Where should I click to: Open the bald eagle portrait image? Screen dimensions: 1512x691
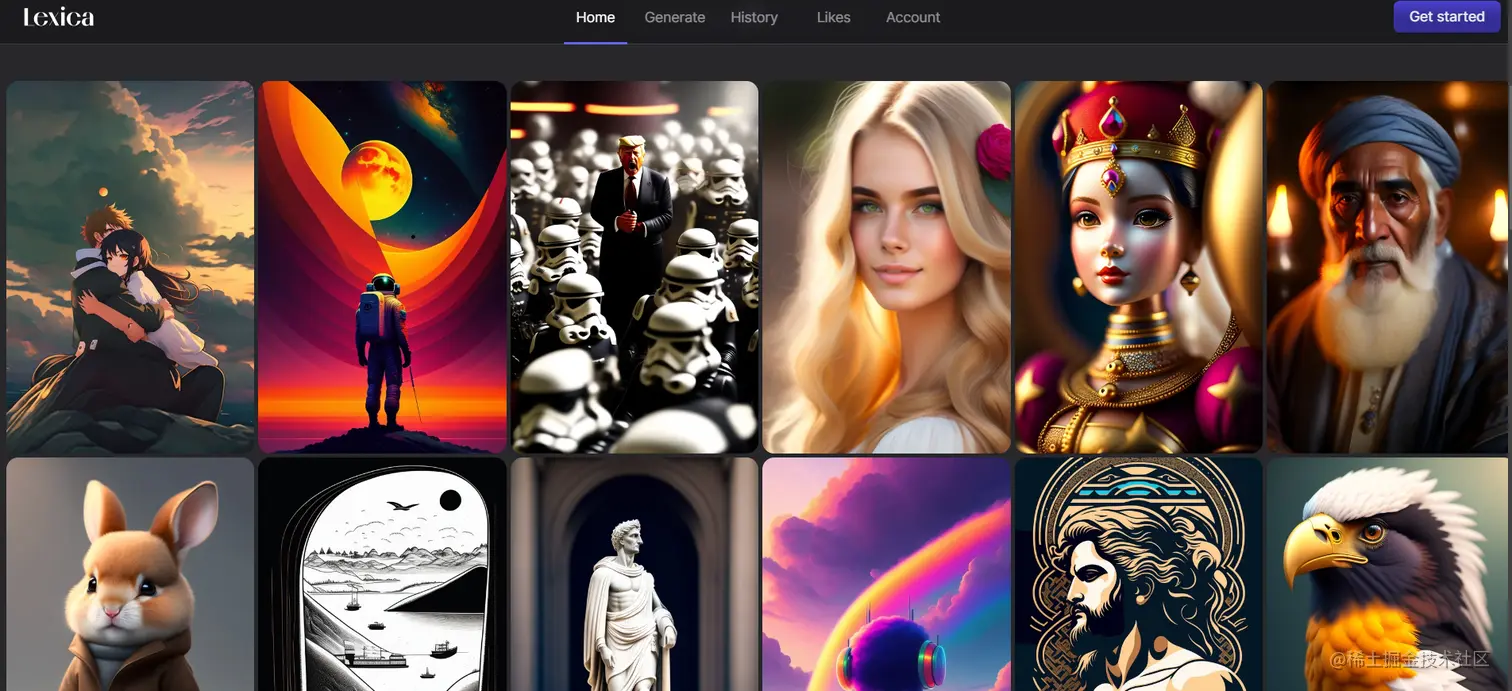pyautogui.click(x=1389, y=574)
